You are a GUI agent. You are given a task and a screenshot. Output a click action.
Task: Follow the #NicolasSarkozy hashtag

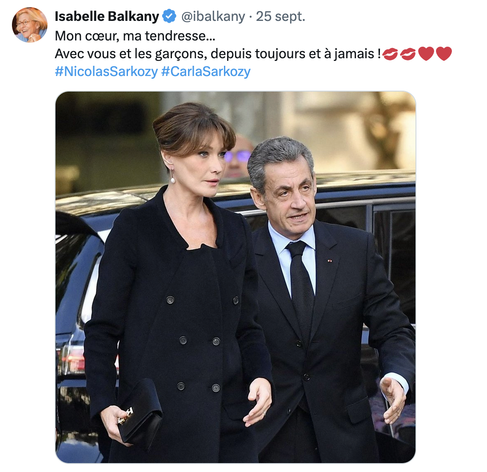click(106, 72)
